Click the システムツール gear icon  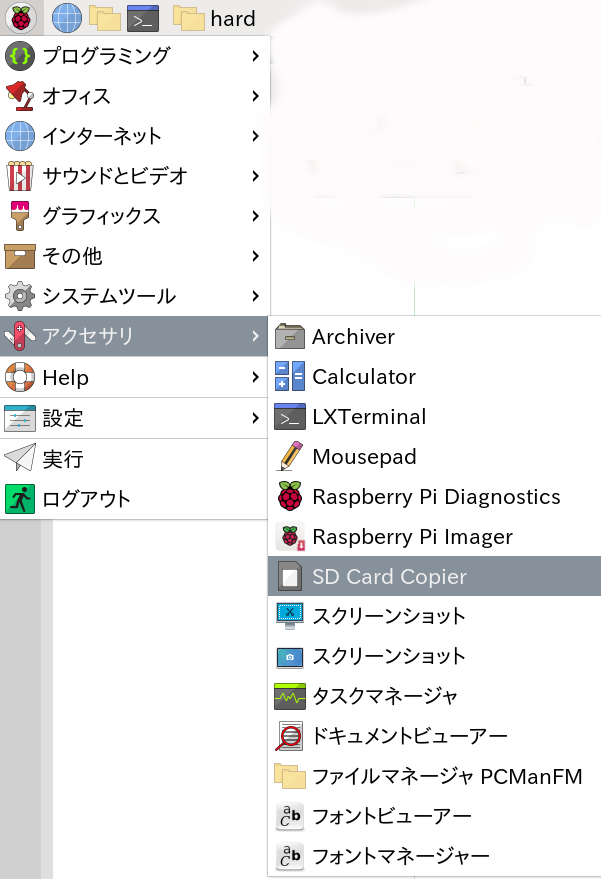(x=20, y=296)
